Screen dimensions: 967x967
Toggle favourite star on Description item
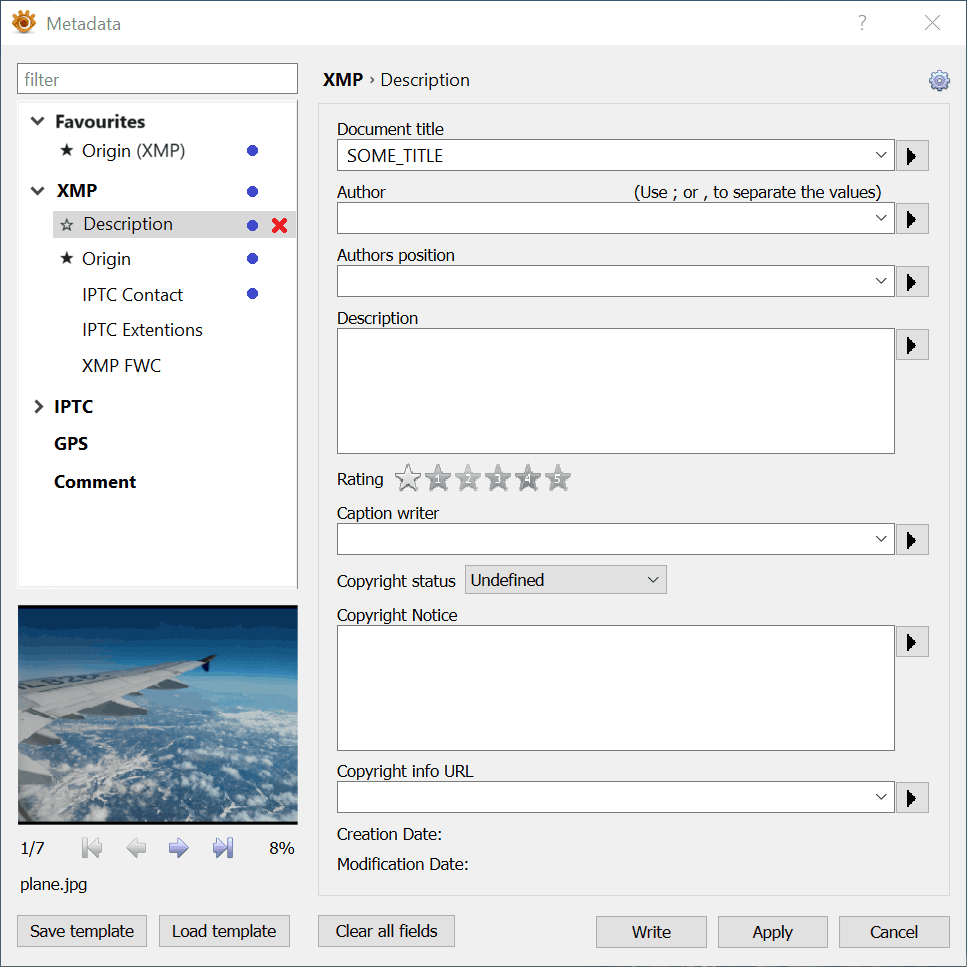pos(67,225)
